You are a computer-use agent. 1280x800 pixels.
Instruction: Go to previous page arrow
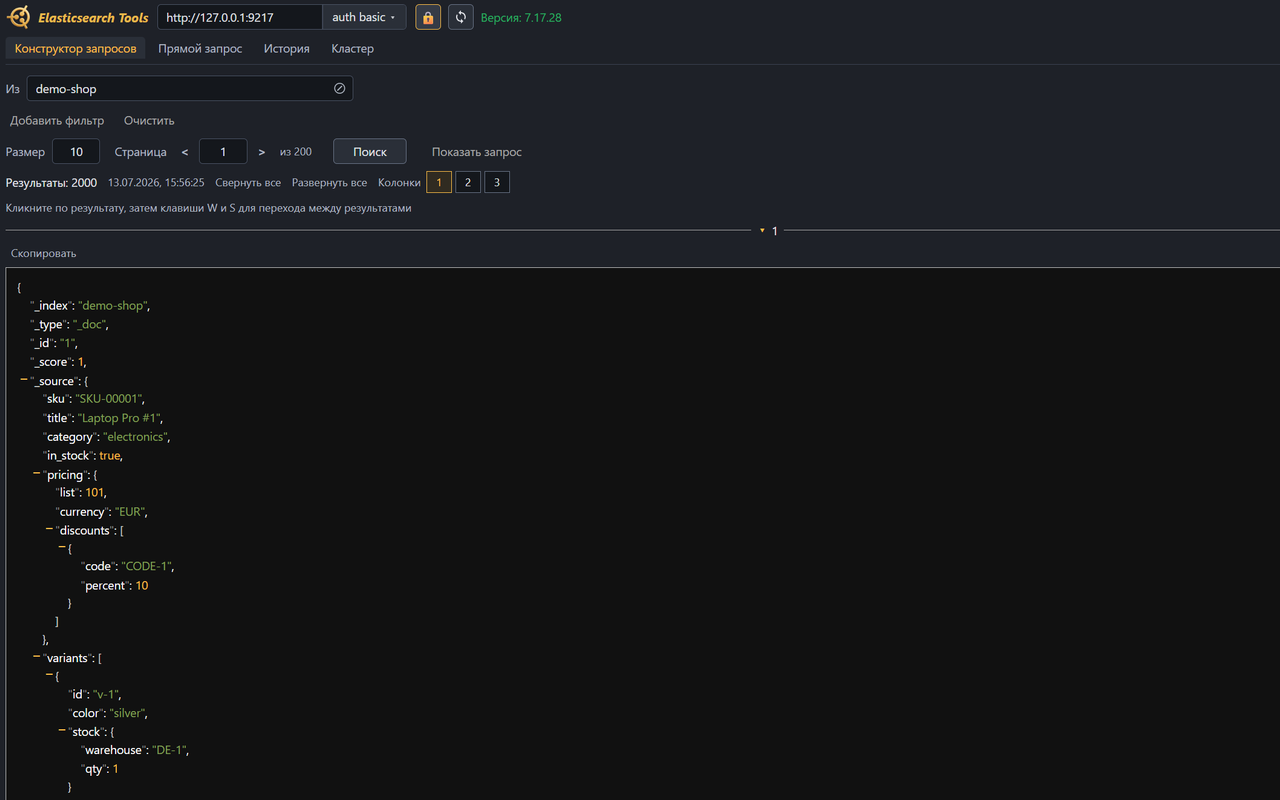[x=185, y=152]
